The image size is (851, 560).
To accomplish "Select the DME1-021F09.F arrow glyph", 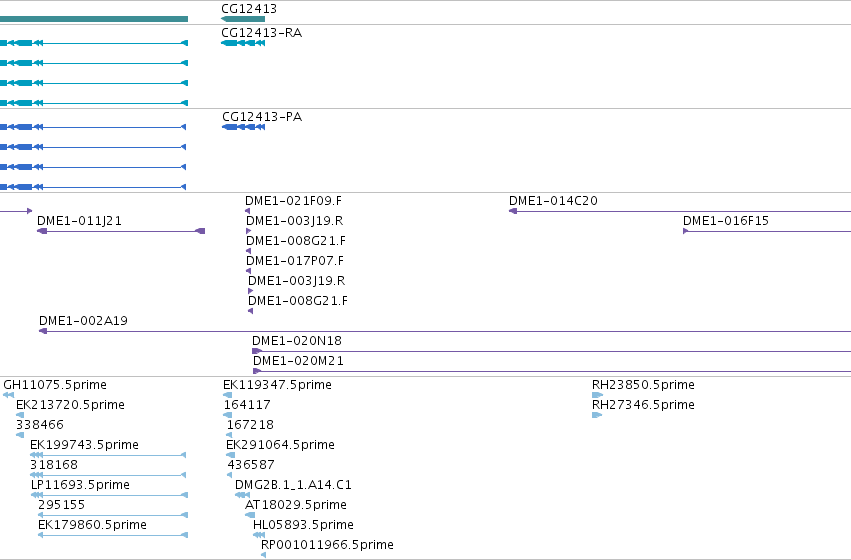I will point(247,211).
